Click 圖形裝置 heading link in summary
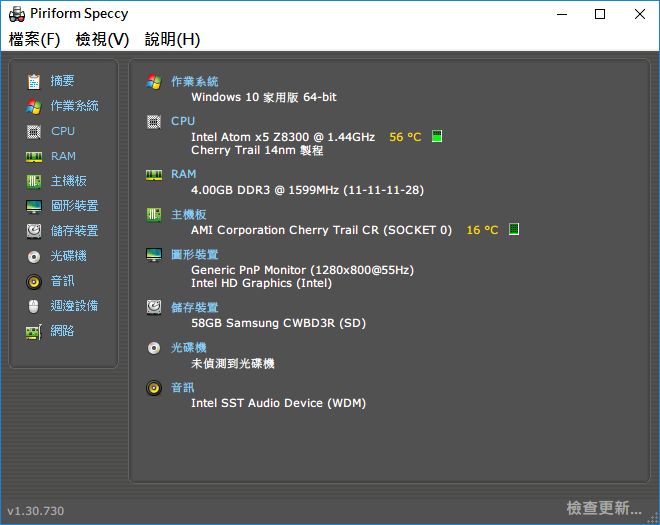This screenshot has width=660, height=525. (x=194, y=255)
